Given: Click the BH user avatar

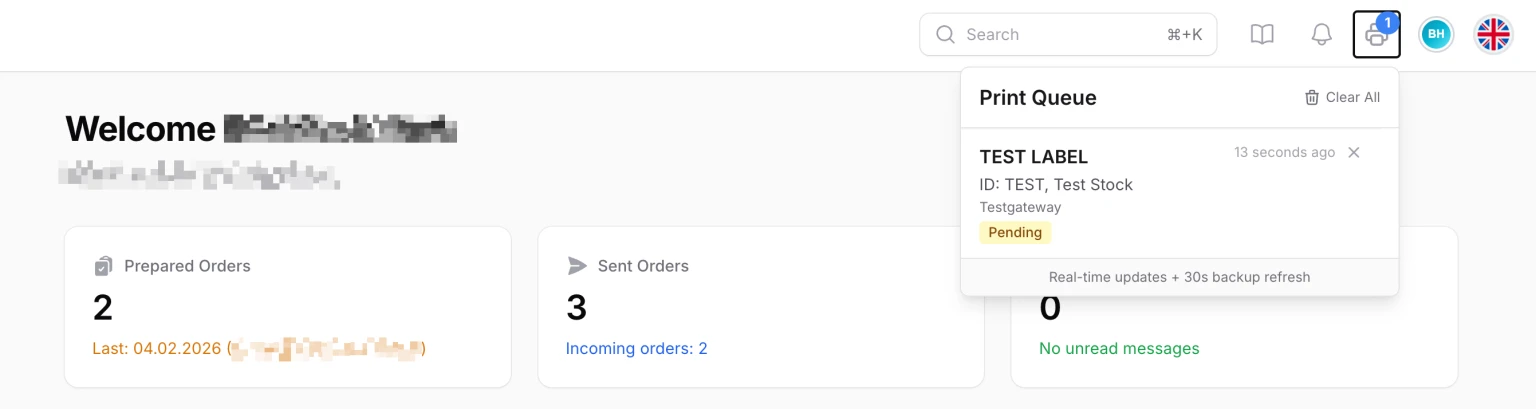Looking at the screenshot, I should tap(1436, 35).
